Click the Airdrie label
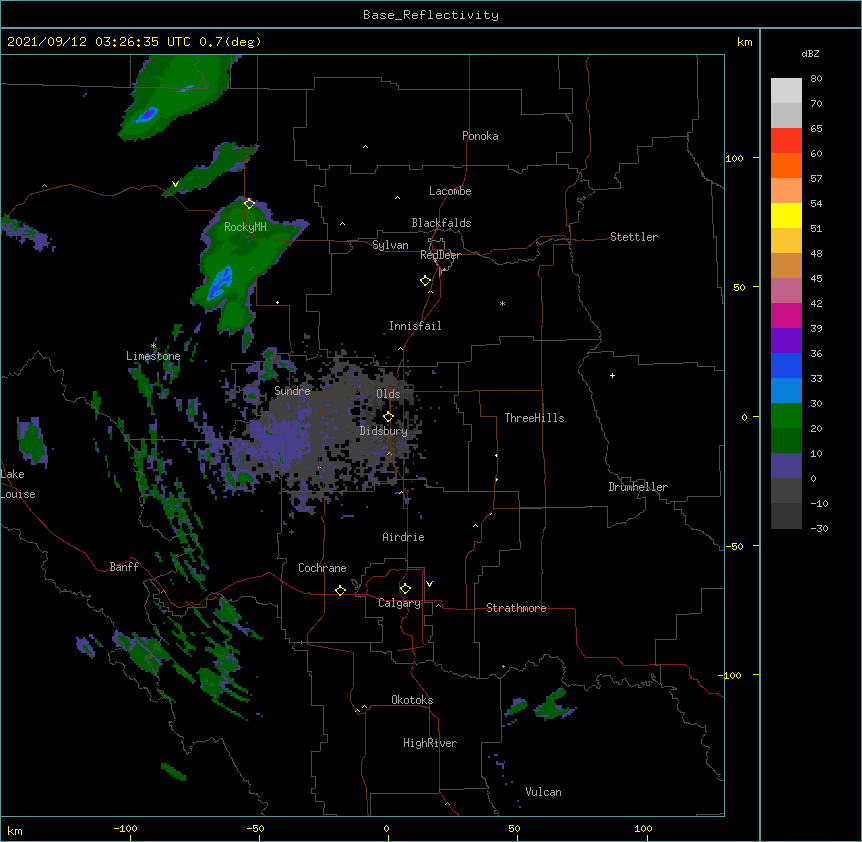This screenshot has width=862, height=842. [x=403, y=537]
